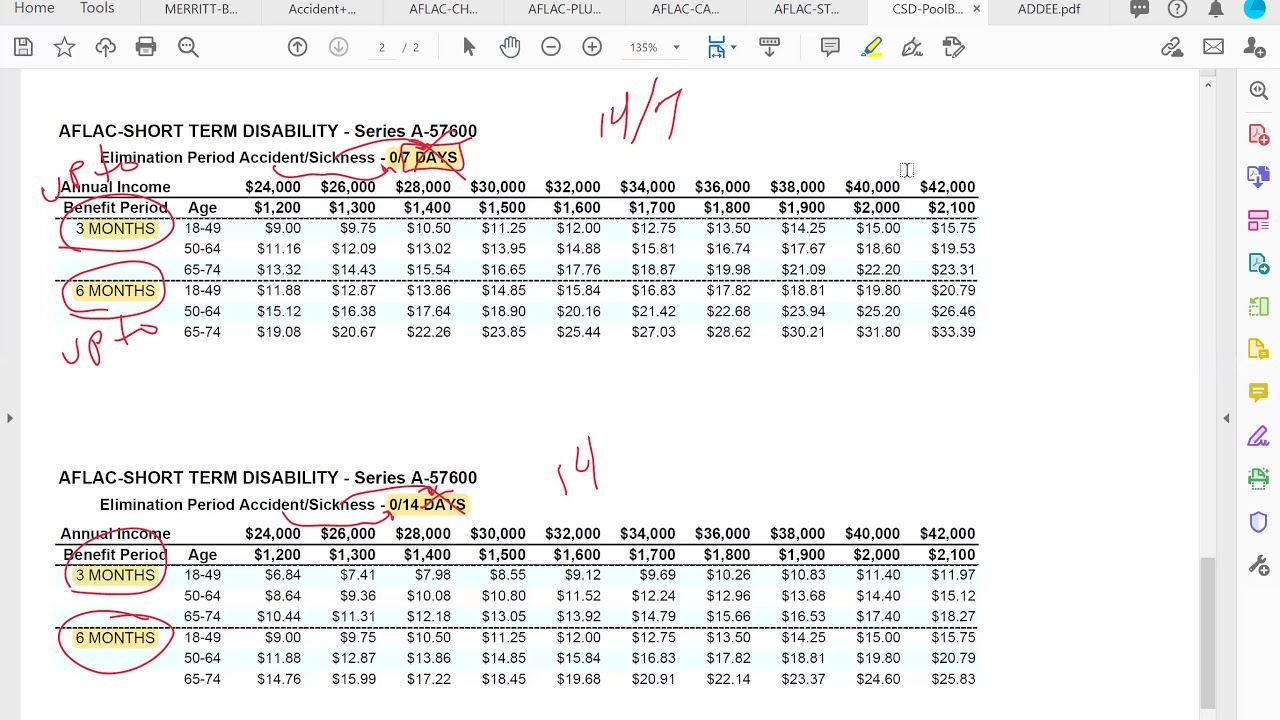This screenshot has width=1280, height=720.
Task: Click the star bookmark icon
Action: point(64,47)
